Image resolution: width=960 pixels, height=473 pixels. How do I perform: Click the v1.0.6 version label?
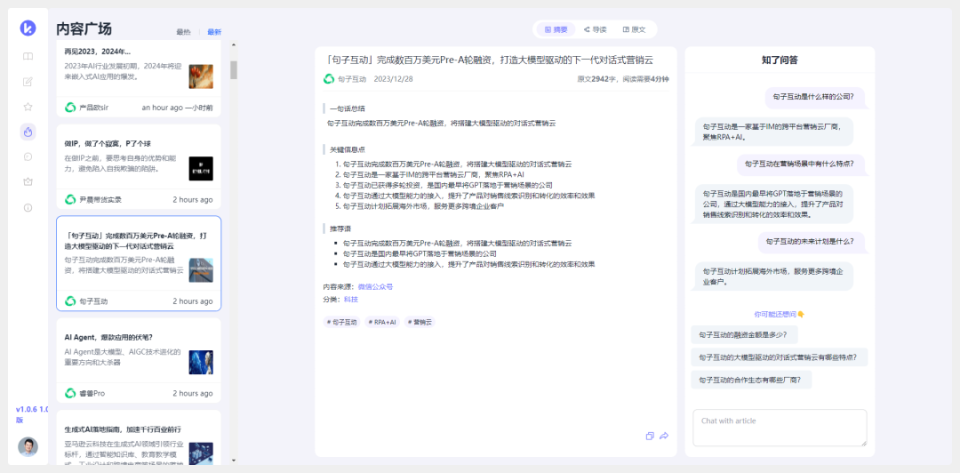click(x=31, y=414)
